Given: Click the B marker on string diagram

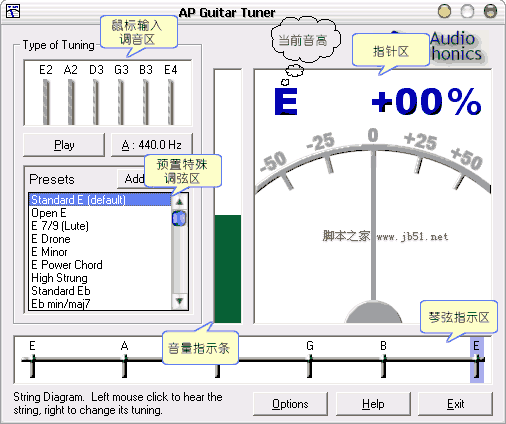Looking at the screenshot, I should coord(384,361).
